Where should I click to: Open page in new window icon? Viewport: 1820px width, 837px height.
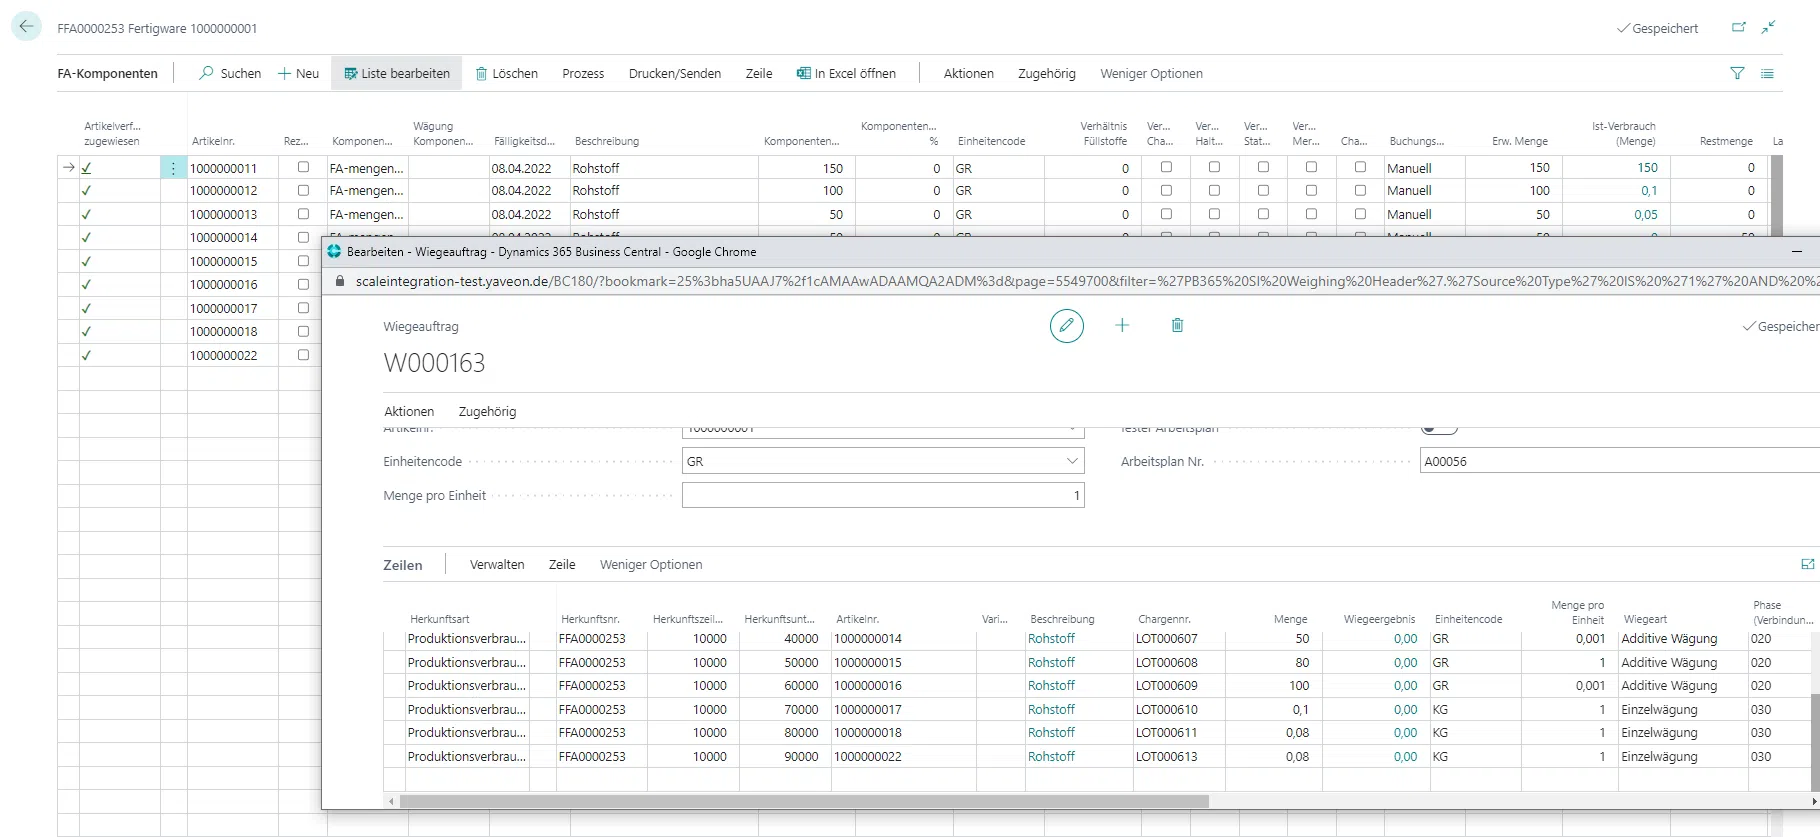(x=1739, y=28)
